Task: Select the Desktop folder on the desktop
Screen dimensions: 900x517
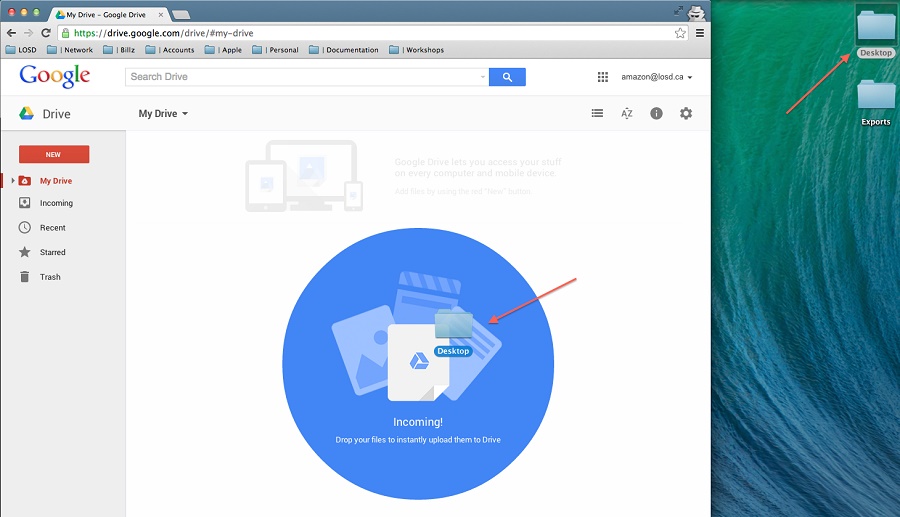Action: pyautogui.click(x=875, y=32)
